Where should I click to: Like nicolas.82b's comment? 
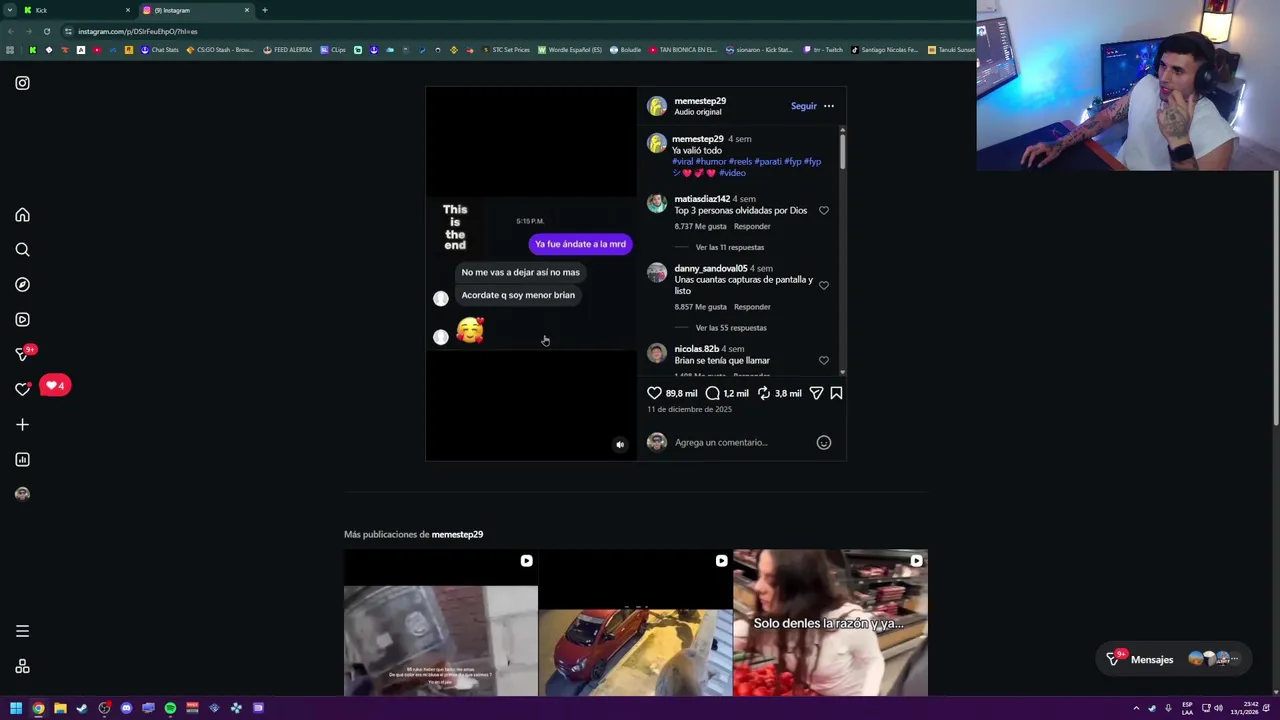[824, 360]
